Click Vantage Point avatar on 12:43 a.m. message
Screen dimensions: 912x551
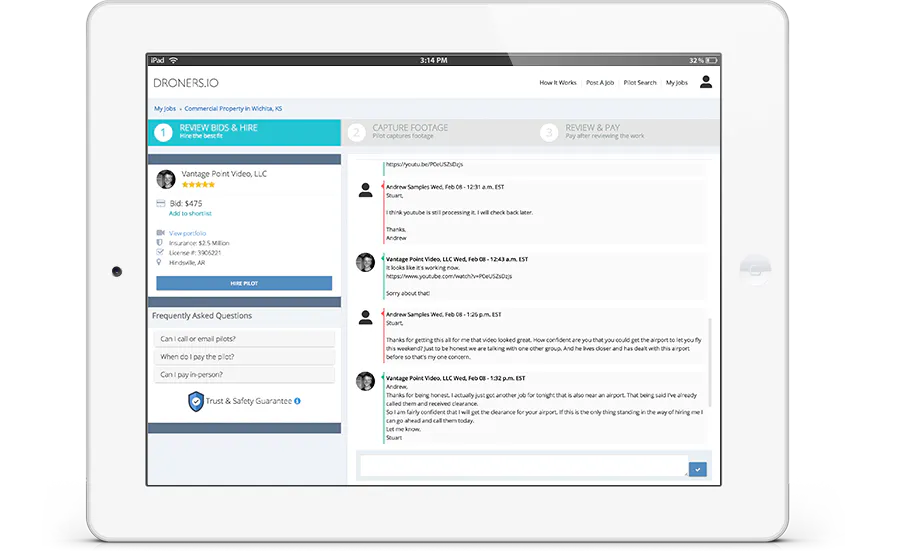[365, 262]
